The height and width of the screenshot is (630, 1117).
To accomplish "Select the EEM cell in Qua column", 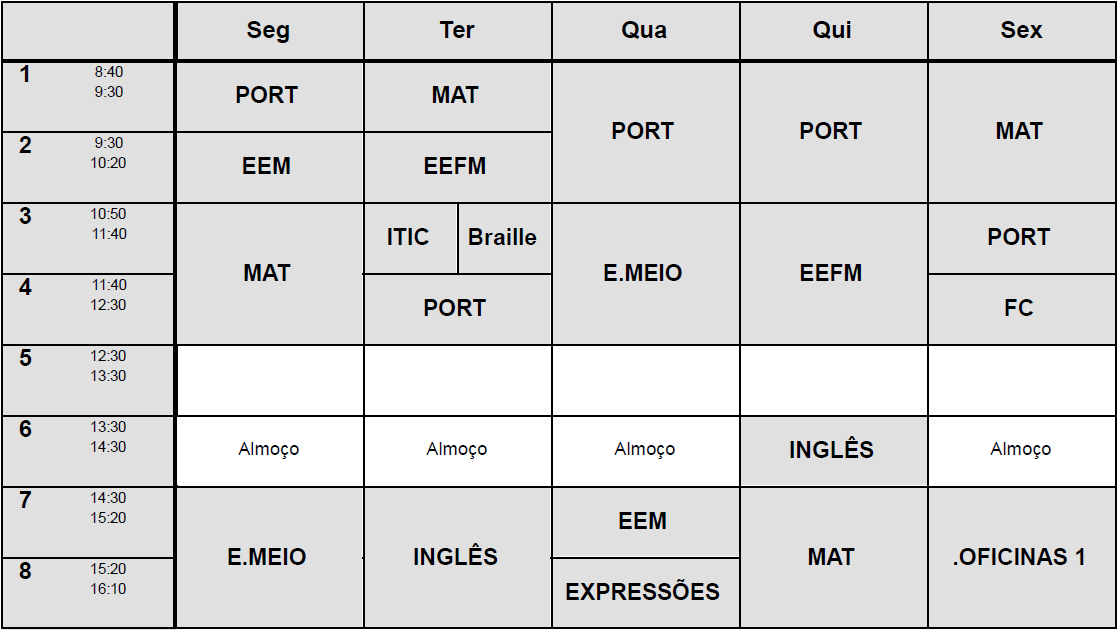I will pyautogui.click(x=643, y=521).
